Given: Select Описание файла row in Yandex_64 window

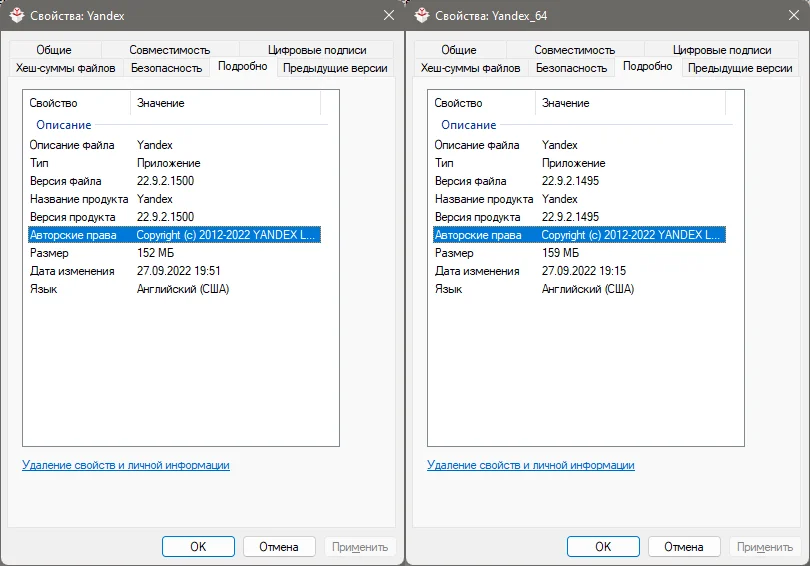Looking at the screenshot, I should click(580, 145).
